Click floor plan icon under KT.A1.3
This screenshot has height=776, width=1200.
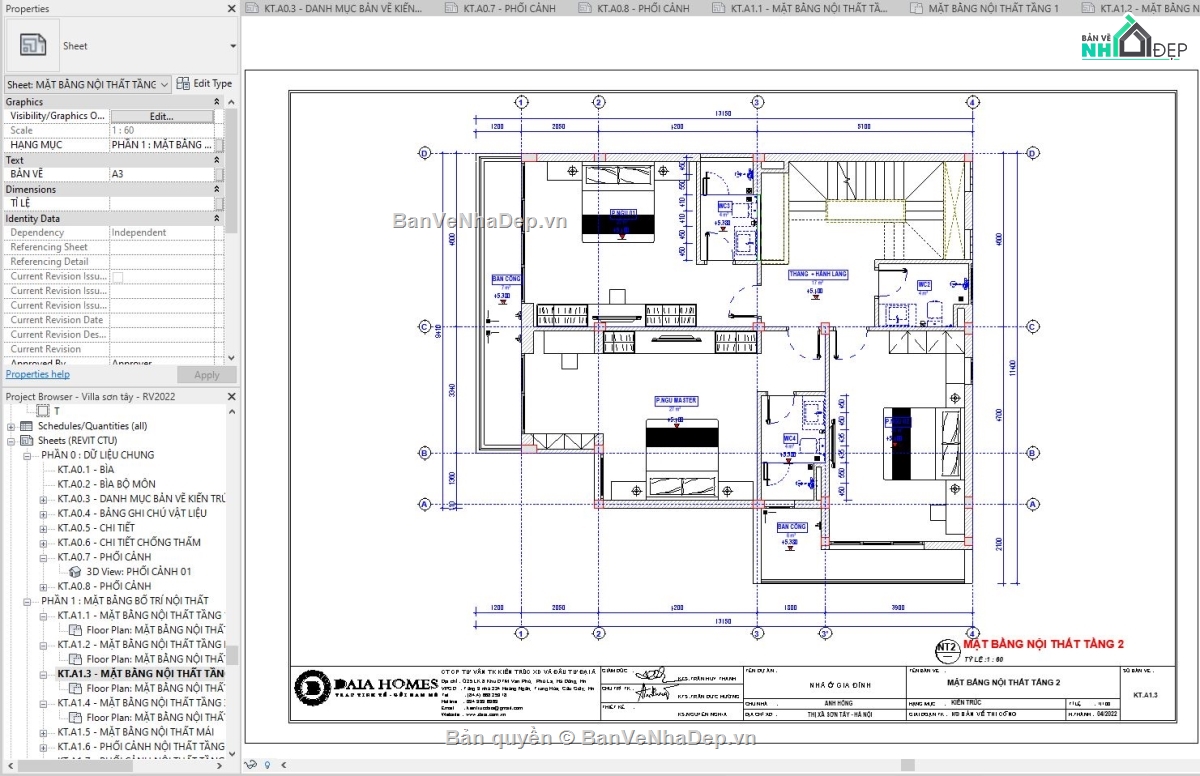tap(77, 688)
